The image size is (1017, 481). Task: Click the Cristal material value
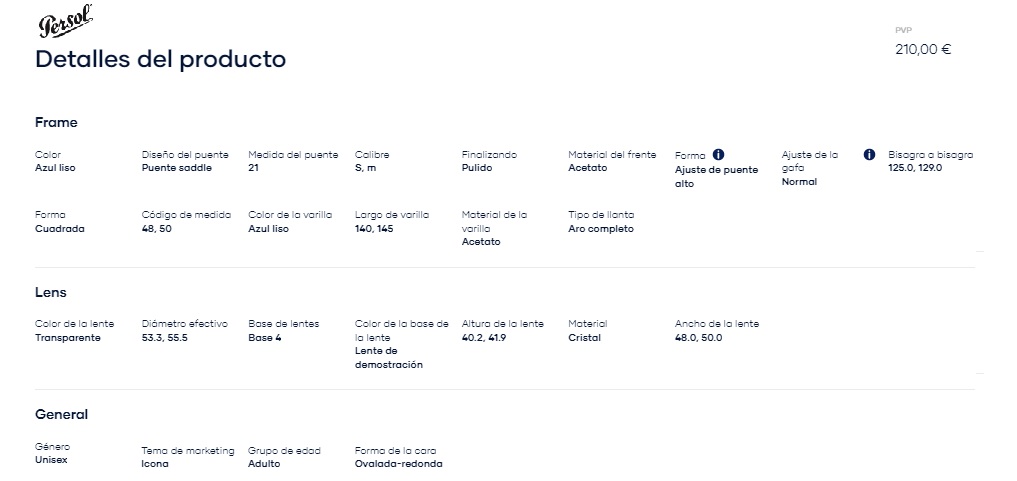coord(584,338)
